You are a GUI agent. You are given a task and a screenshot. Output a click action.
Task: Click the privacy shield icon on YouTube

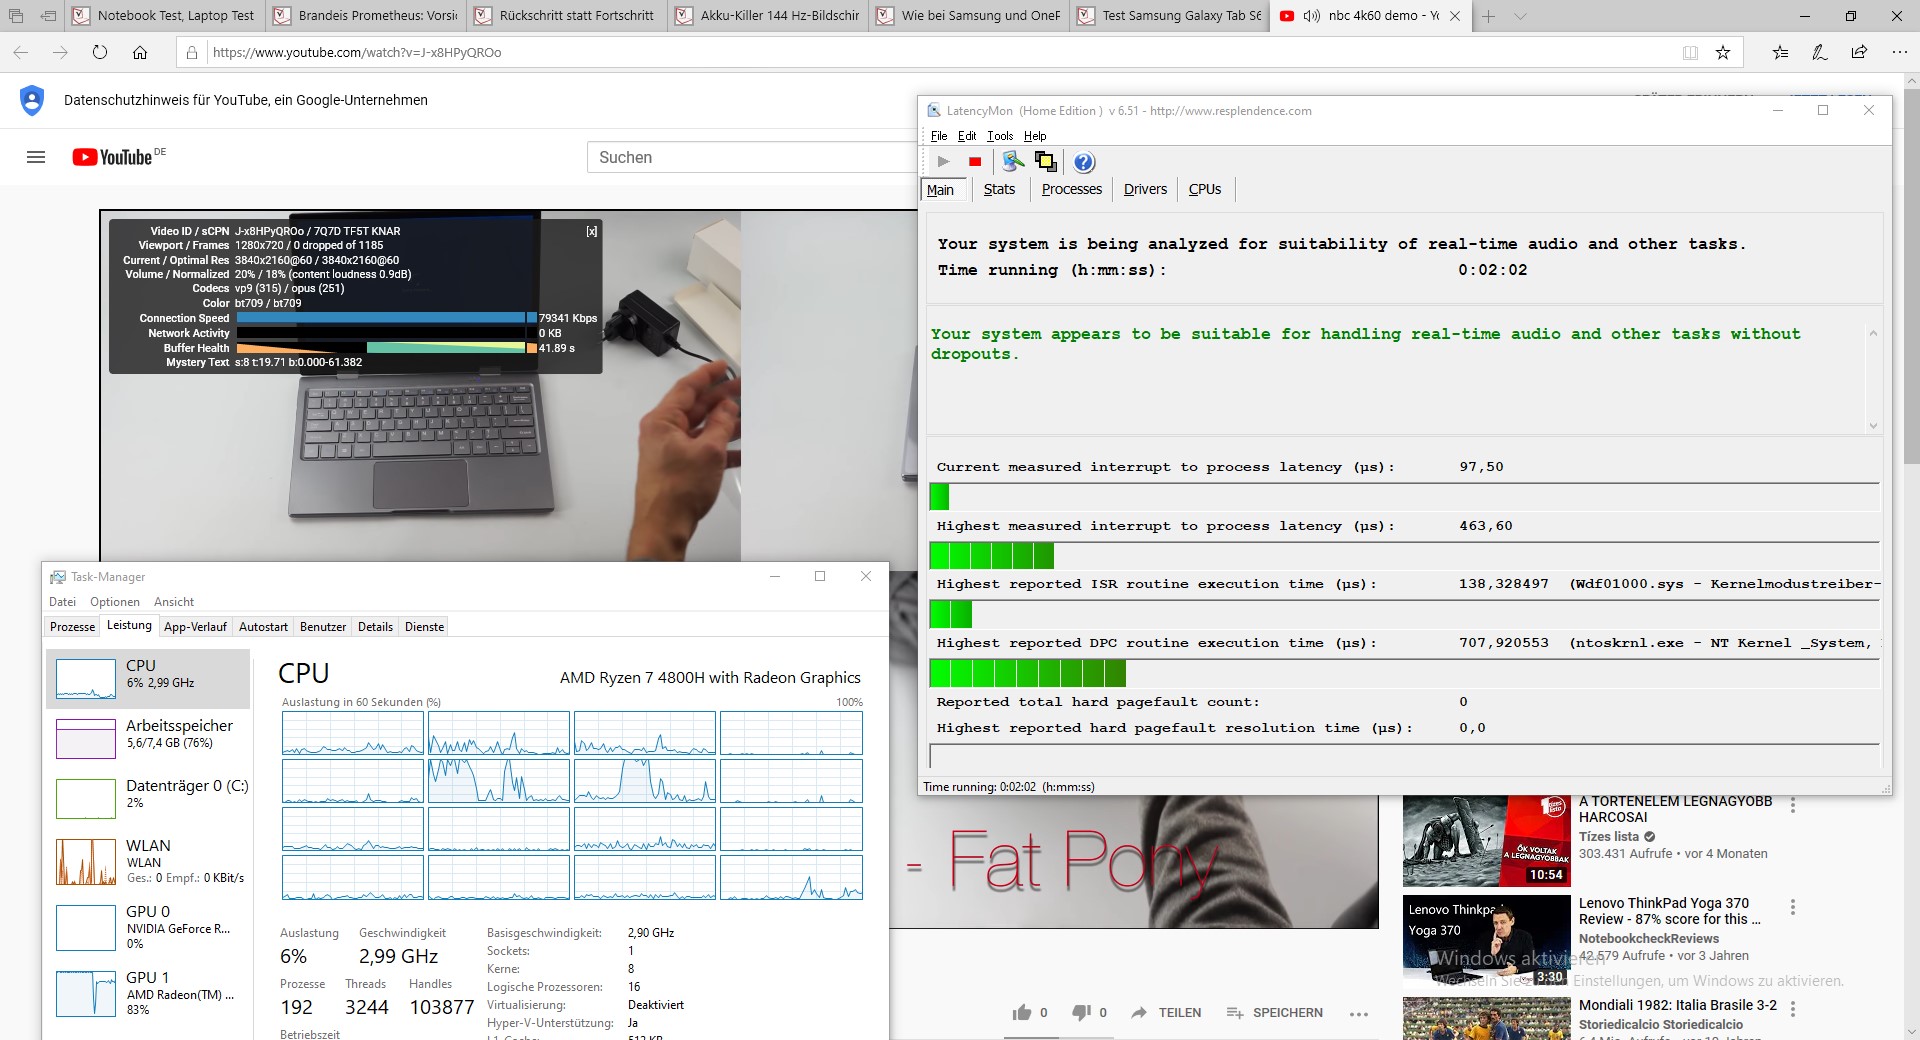[32, 100]
